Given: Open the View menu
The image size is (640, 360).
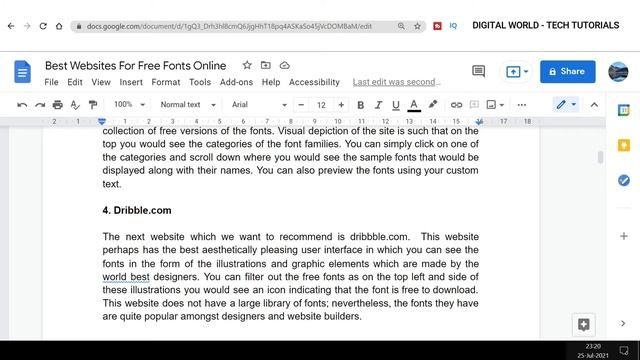Looking at the screenshot, I should (101, 82).
